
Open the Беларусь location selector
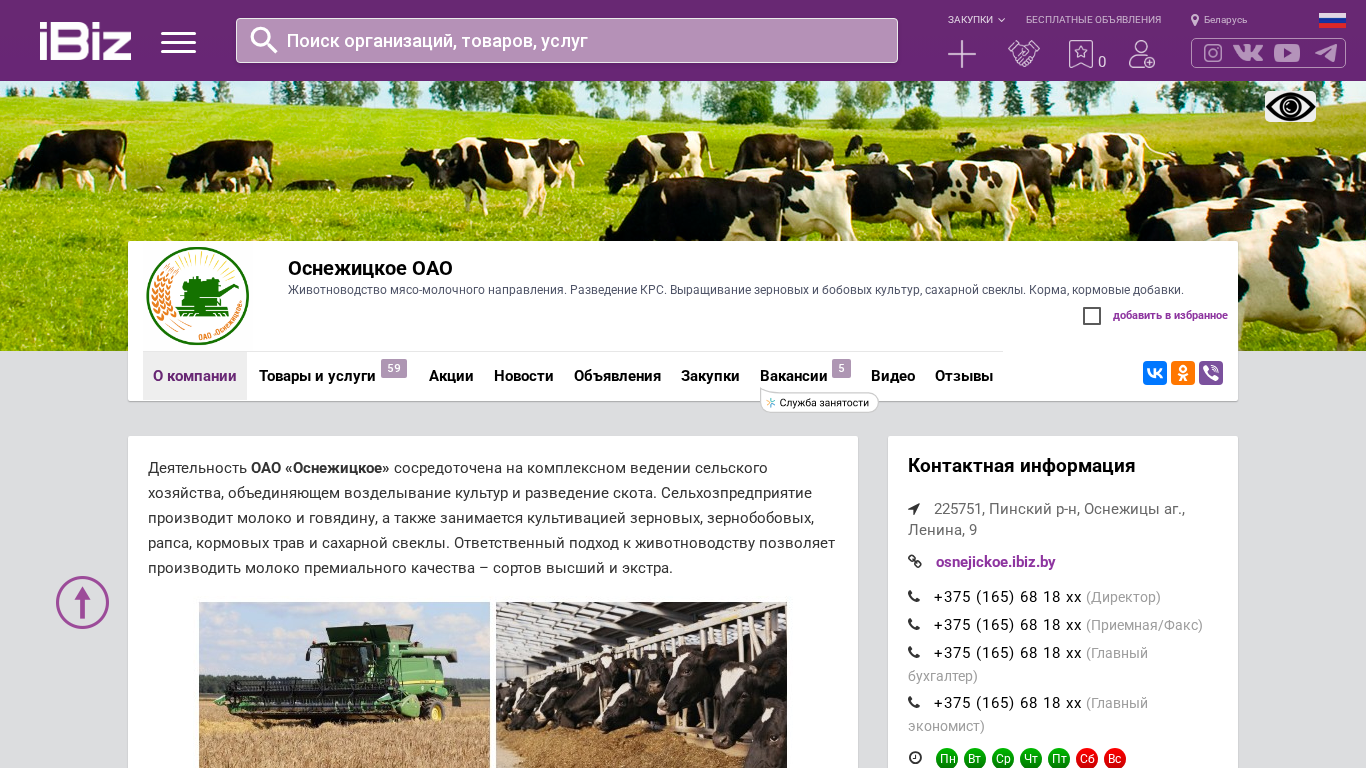coord(1219,20)
